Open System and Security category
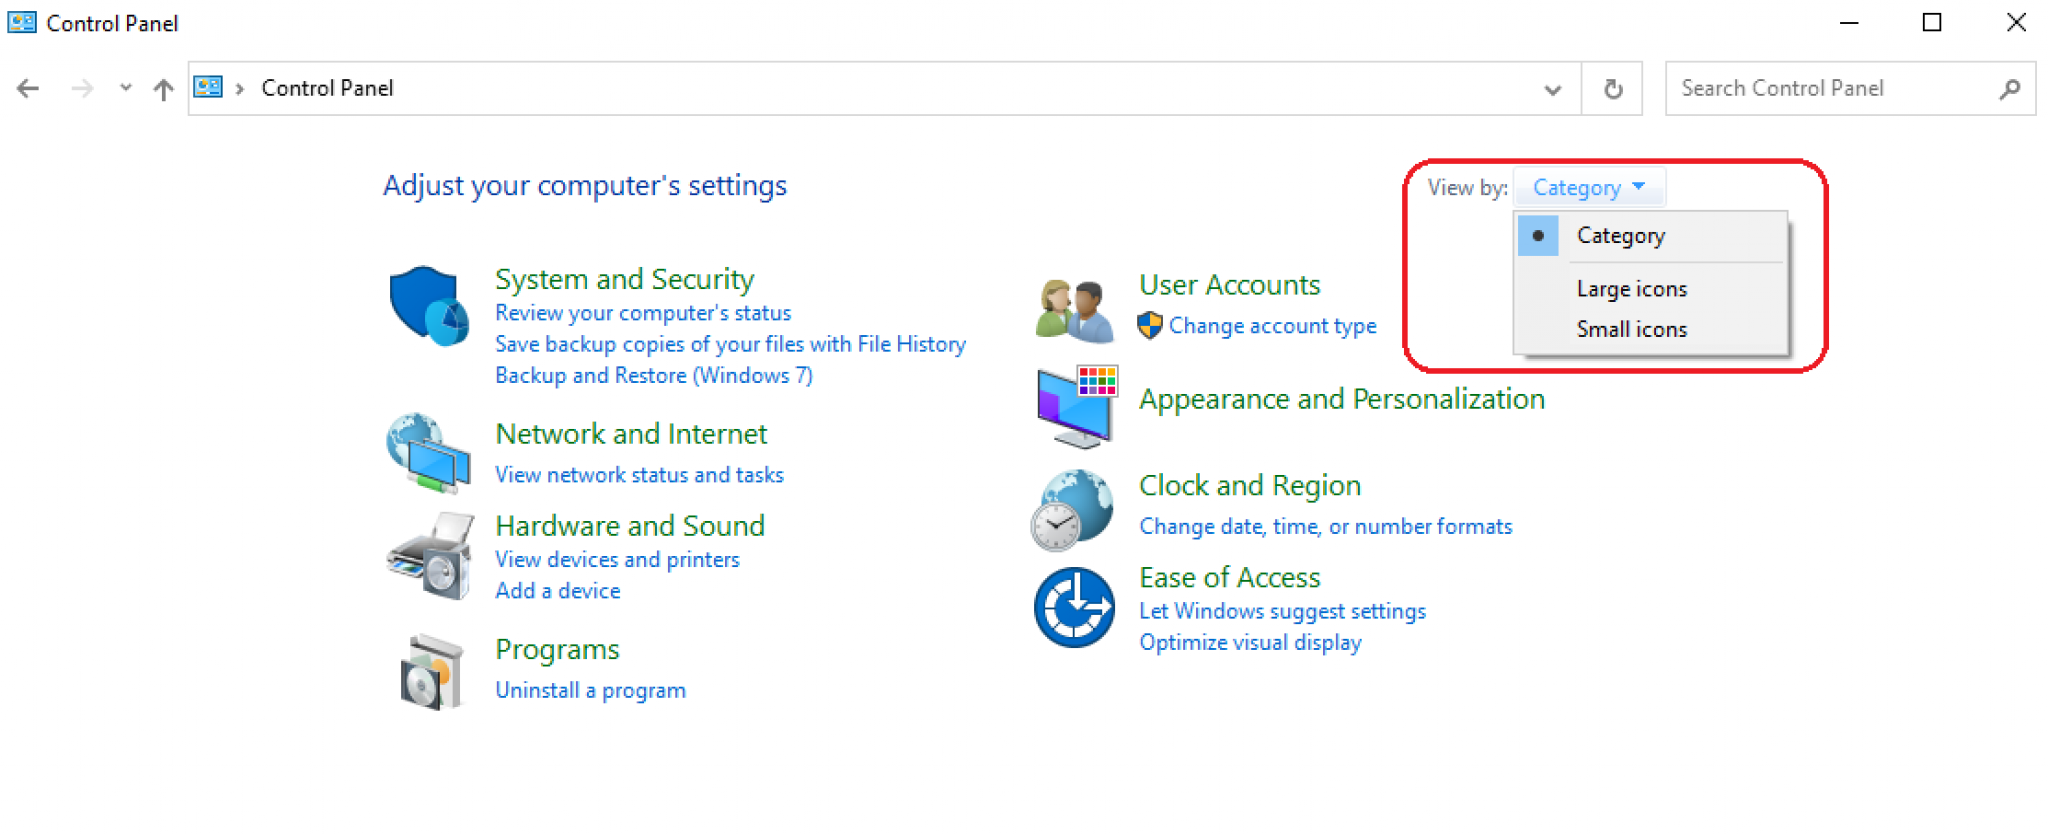Screen dimensions: 2048x834 pyautogui.click(x=625, y=279)
